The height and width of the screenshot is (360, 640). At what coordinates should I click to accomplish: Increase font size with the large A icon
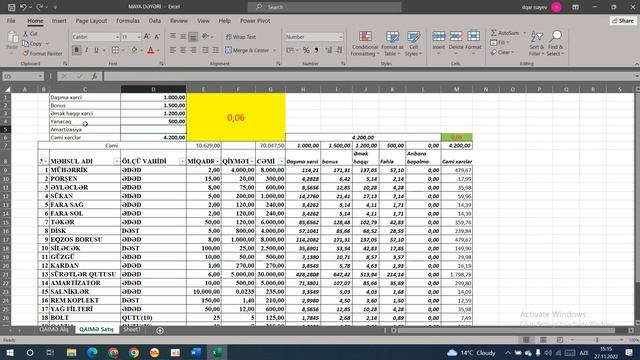147,37
